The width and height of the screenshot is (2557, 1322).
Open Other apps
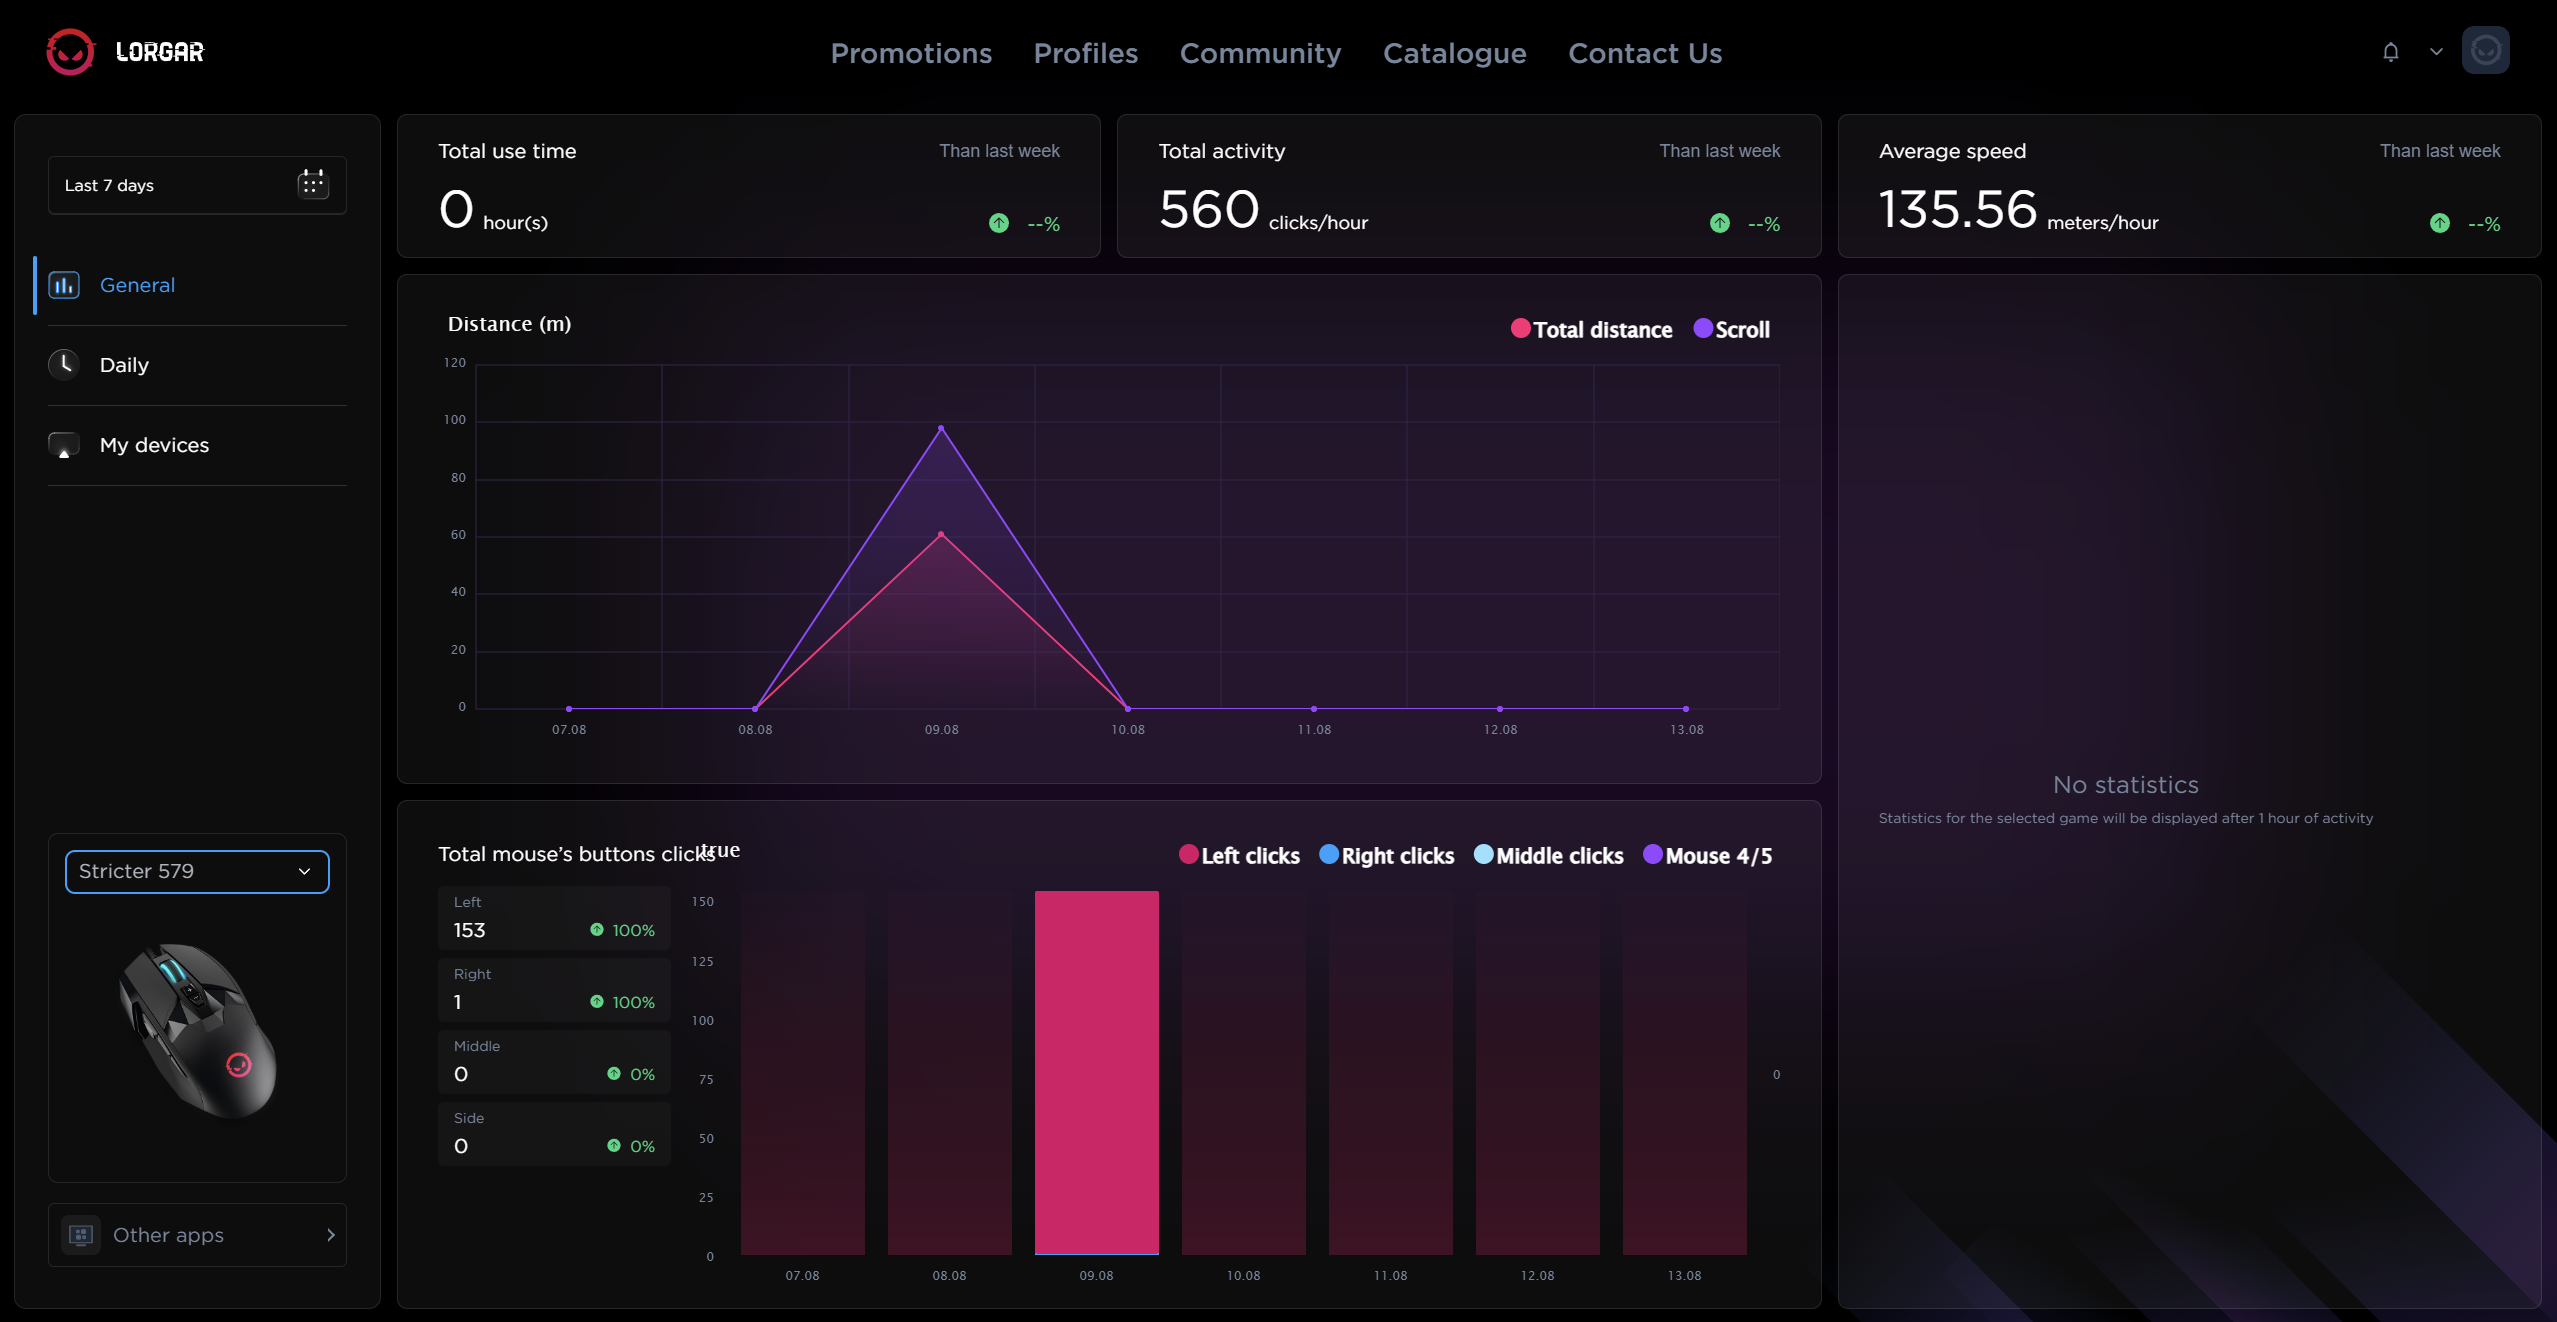(197, 1235)
